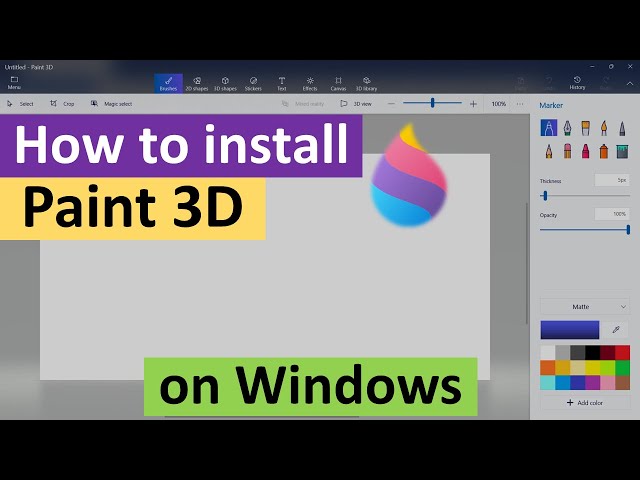640x480 pixels.
Task: Activate the eyedropper color picker
Action: [x=616, y=330]
